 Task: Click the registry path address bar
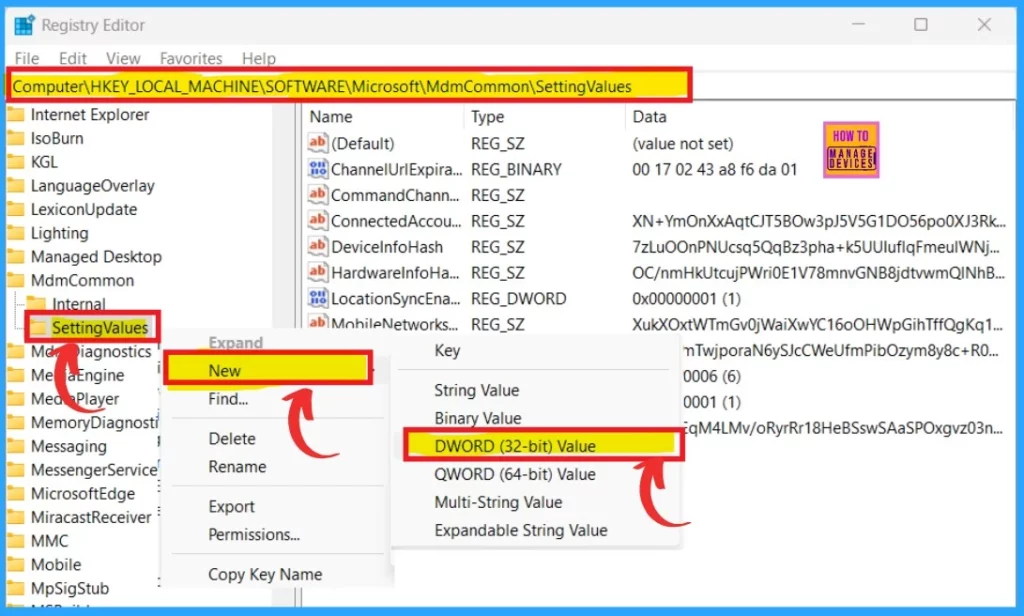(x=349, y=86)
